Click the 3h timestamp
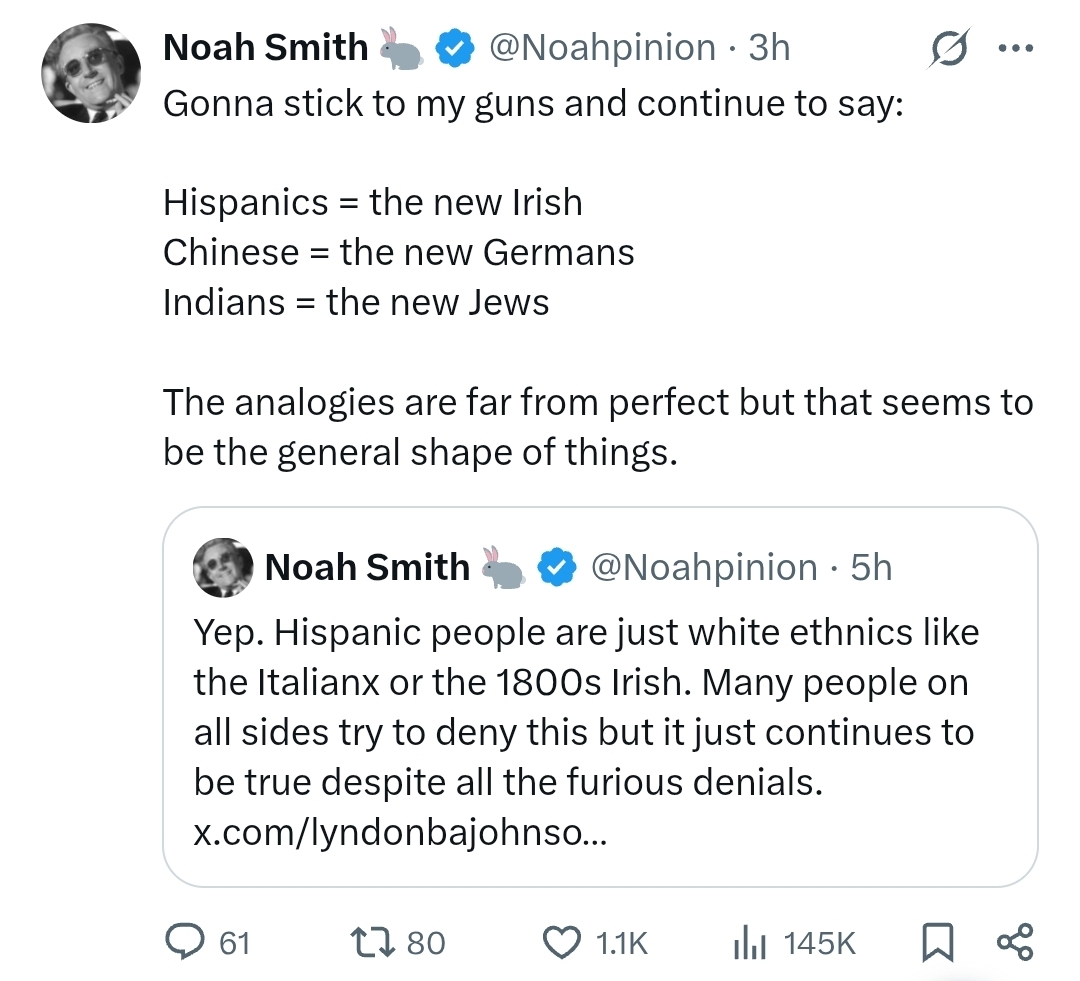Image resolution: width=1080 pixels, height=981 pixels. pyautogui.click(x=769, y=48)
